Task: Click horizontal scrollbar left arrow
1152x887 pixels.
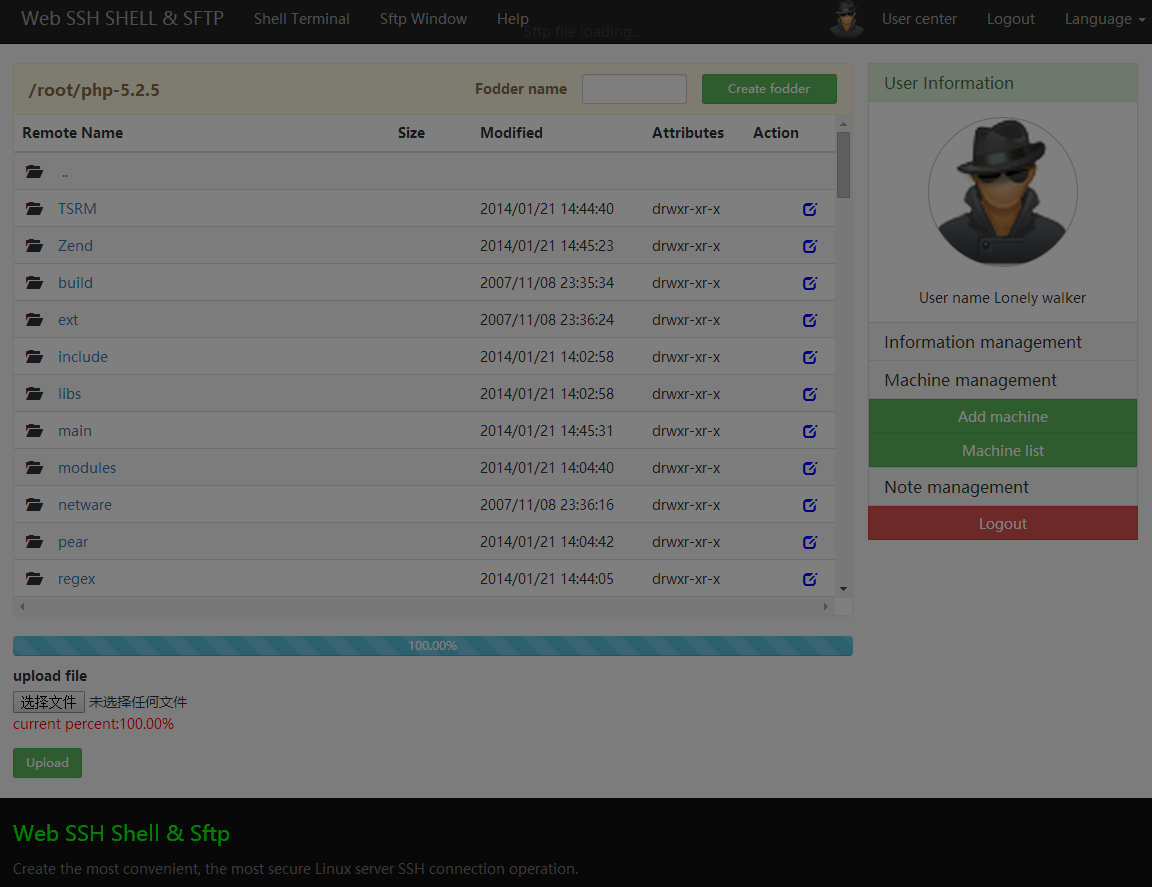Action: tap(22, 606)
